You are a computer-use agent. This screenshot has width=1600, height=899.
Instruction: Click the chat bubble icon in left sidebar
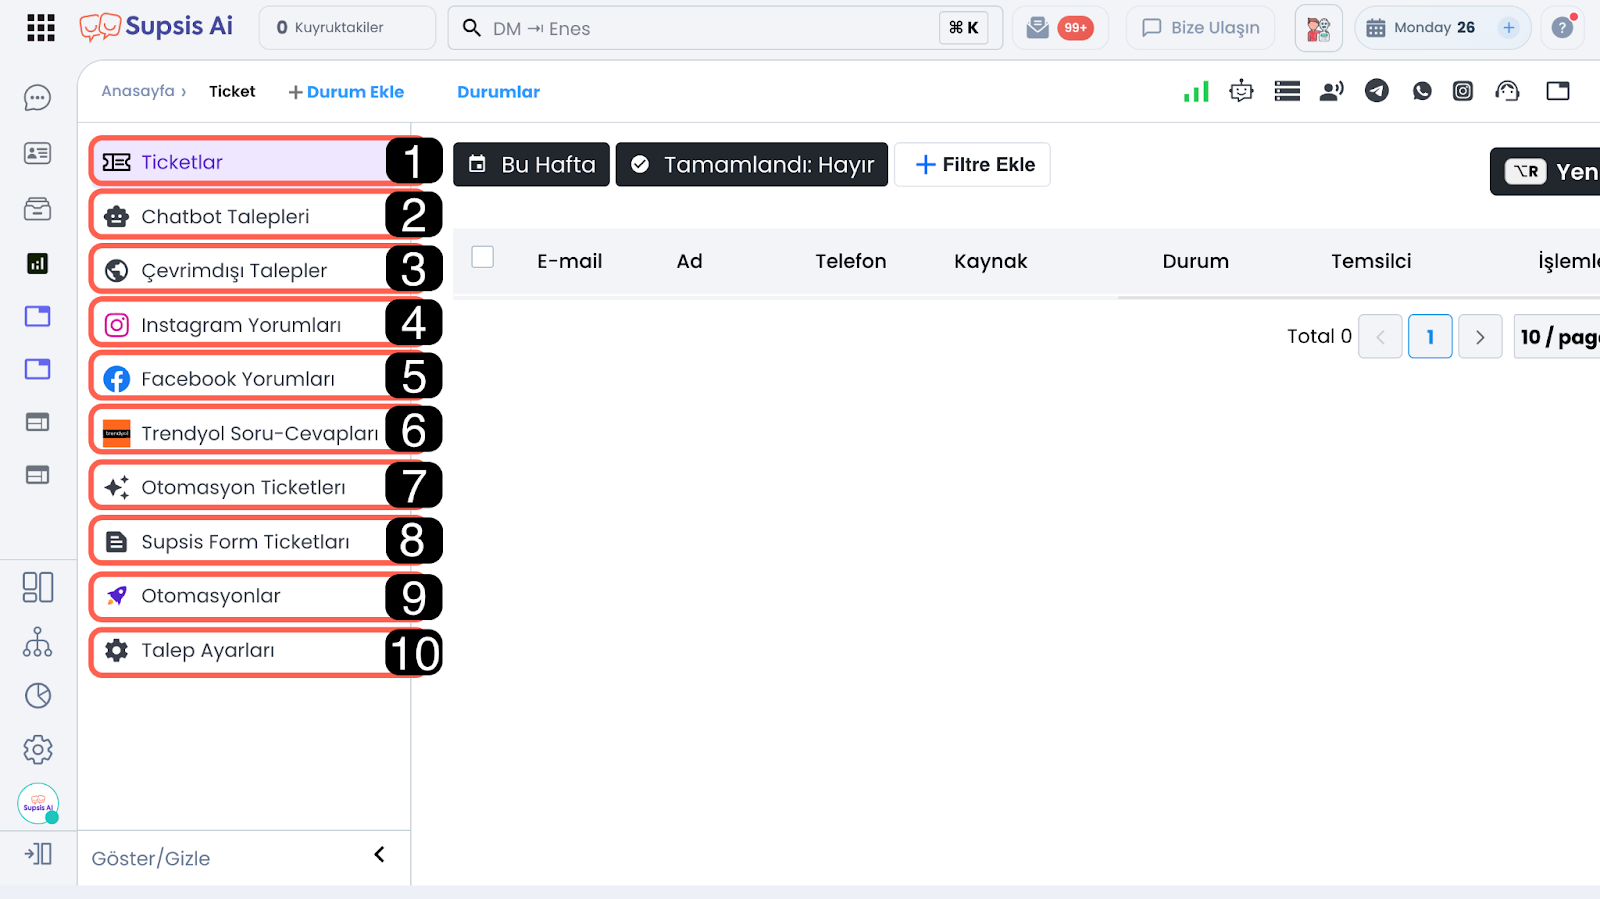38,98
